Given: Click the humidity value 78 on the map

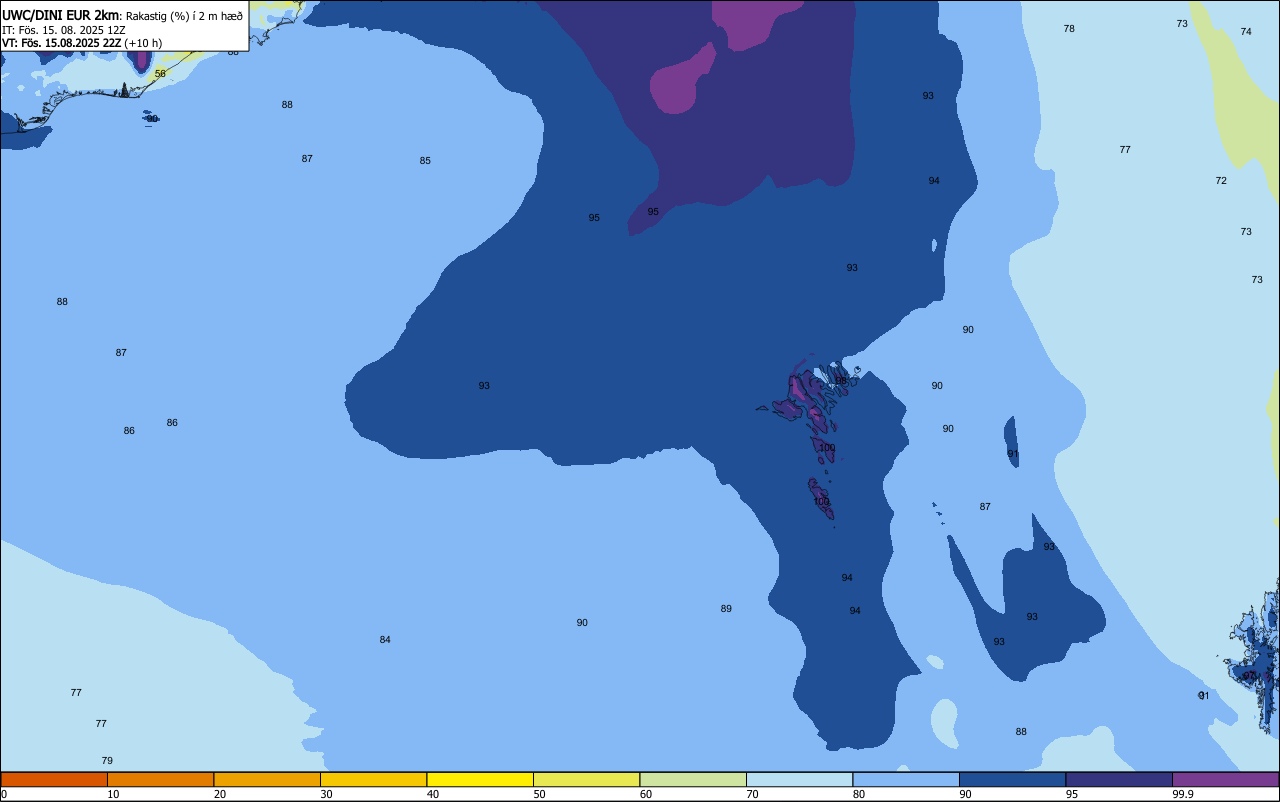Looking at the screenshot, I should 1069,29.
